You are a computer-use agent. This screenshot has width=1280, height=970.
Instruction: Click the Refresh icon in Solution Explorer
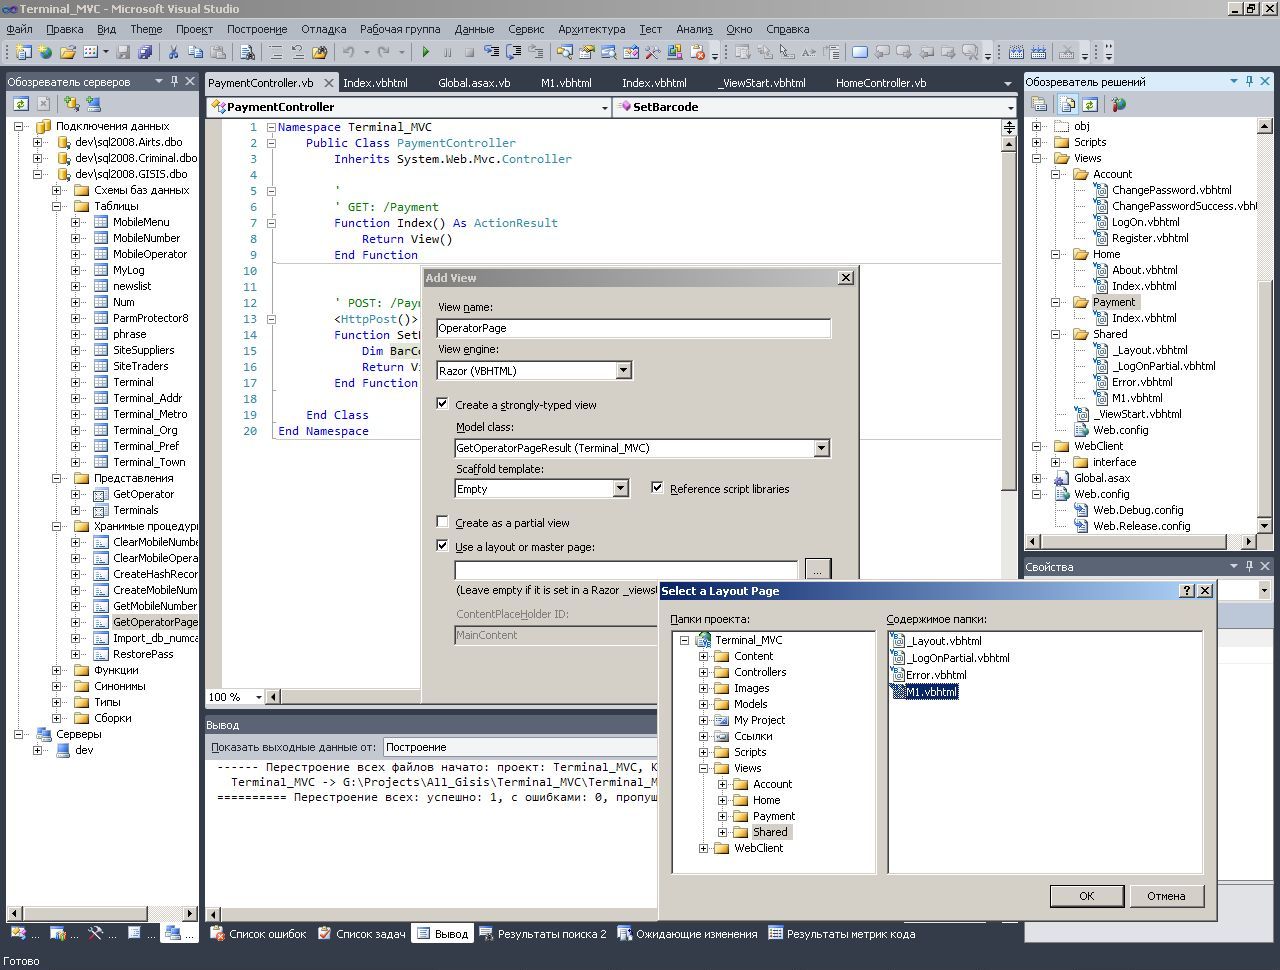[x=1089, y=104]
